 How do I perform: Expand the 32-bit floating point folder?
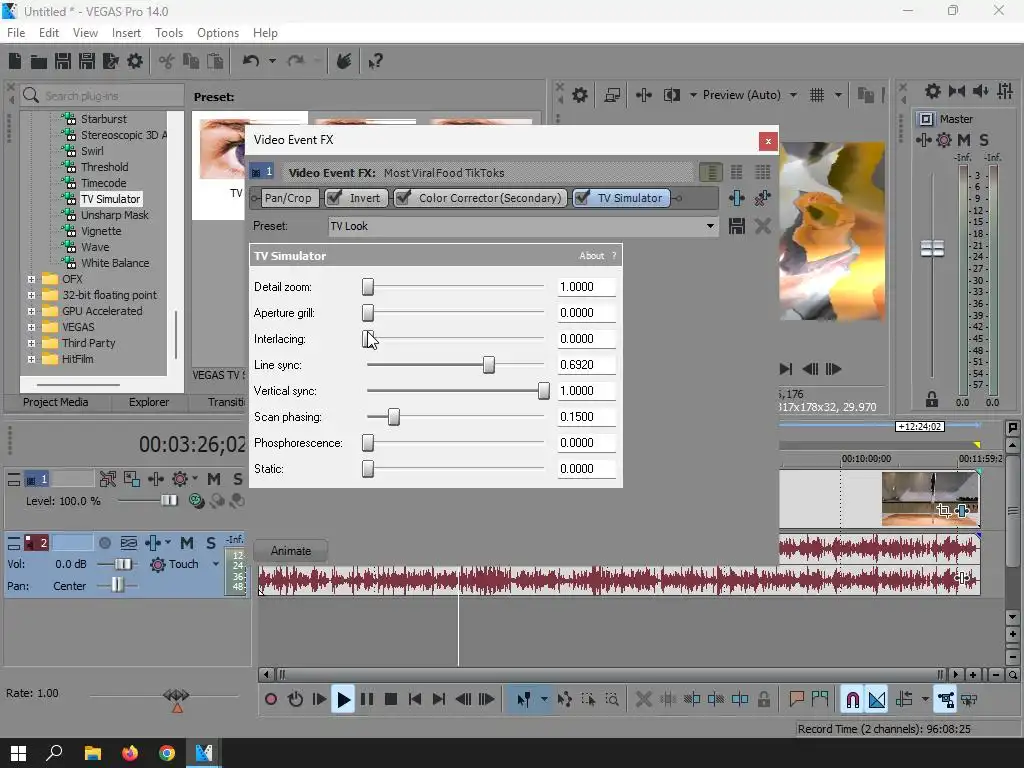pyautogui.click(x=31, y=295)
